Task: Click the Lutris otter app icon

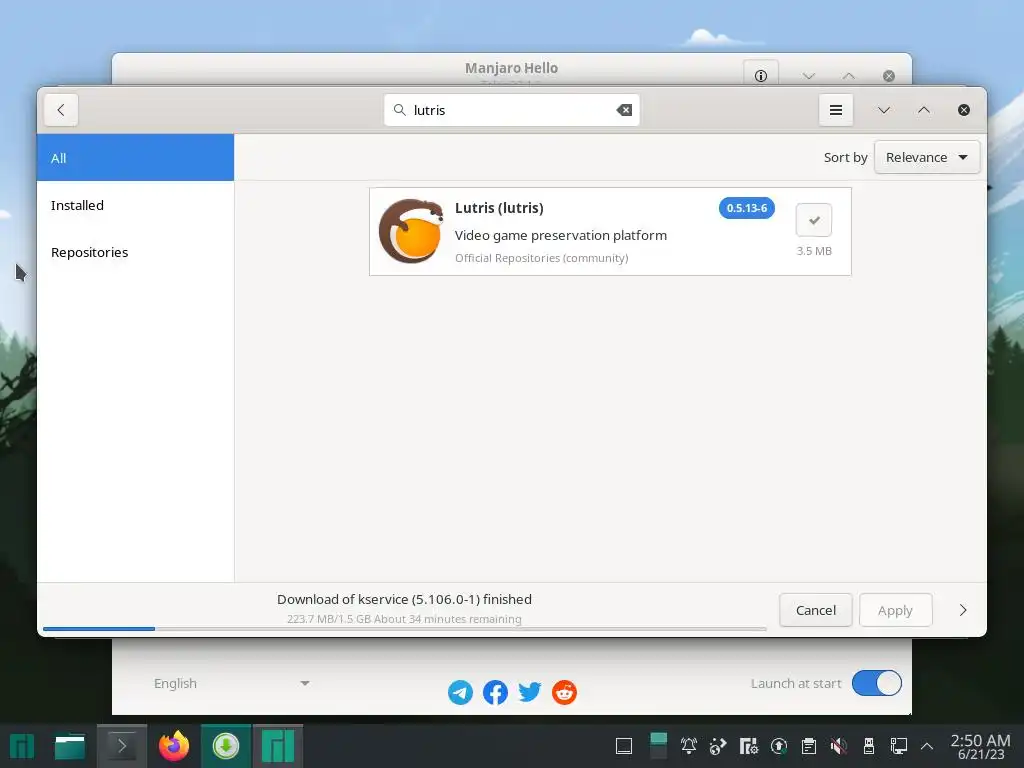Action: (x=411, y=231)
